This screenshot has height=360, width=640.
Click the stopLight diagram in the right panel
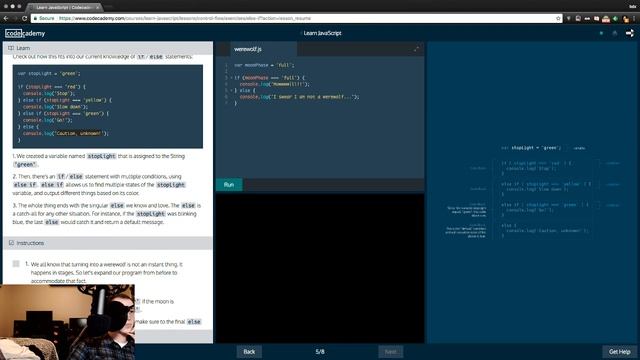[x=533, y=192]
